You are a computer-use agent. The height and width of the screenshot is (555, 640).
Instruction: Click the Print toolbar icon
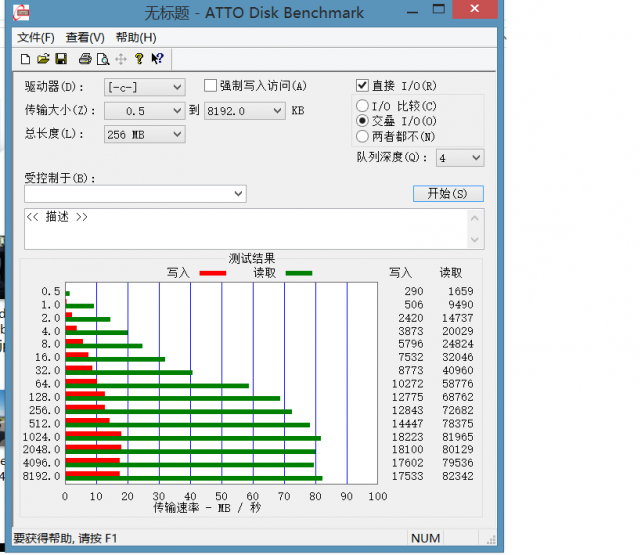(x=85, y=59)
